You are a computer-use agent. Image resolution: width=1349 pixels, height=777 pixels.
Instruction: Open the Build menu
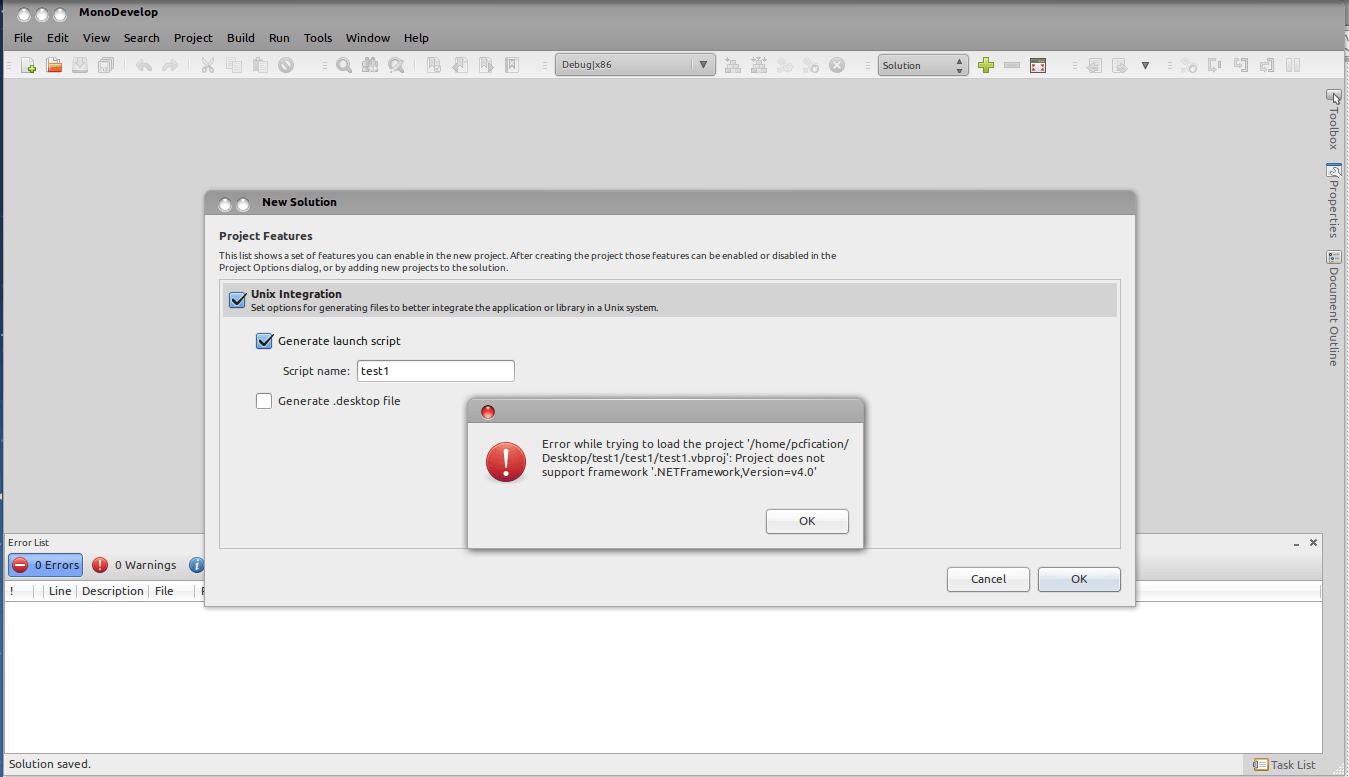point(241,38)
